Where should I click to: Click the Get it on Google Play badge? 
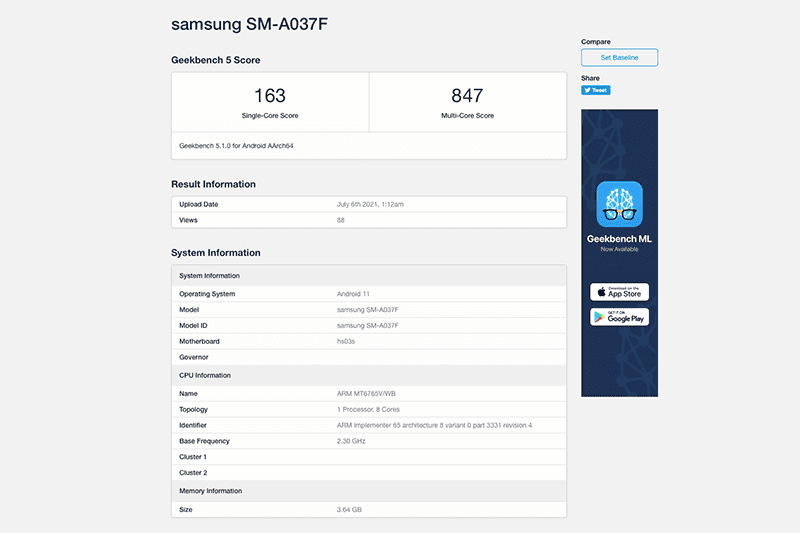[619, 317]
